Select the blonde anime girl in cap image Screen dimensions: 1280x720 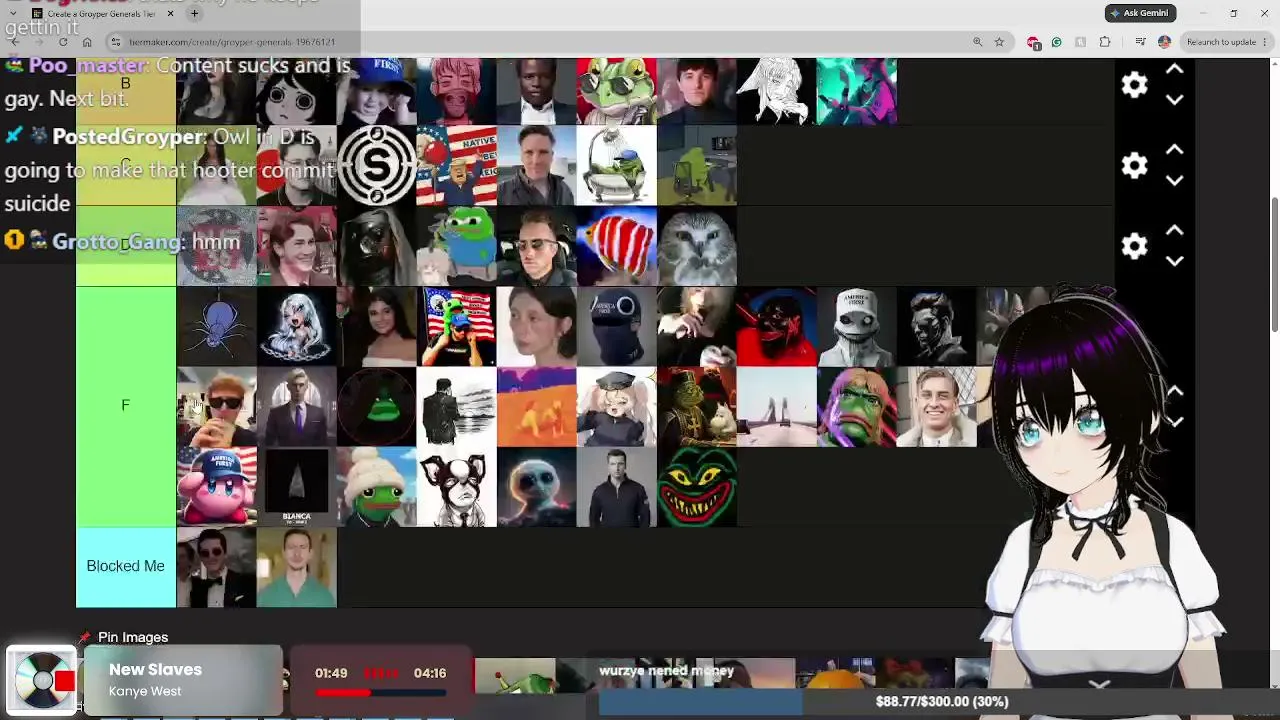click(x=617, y=407)
